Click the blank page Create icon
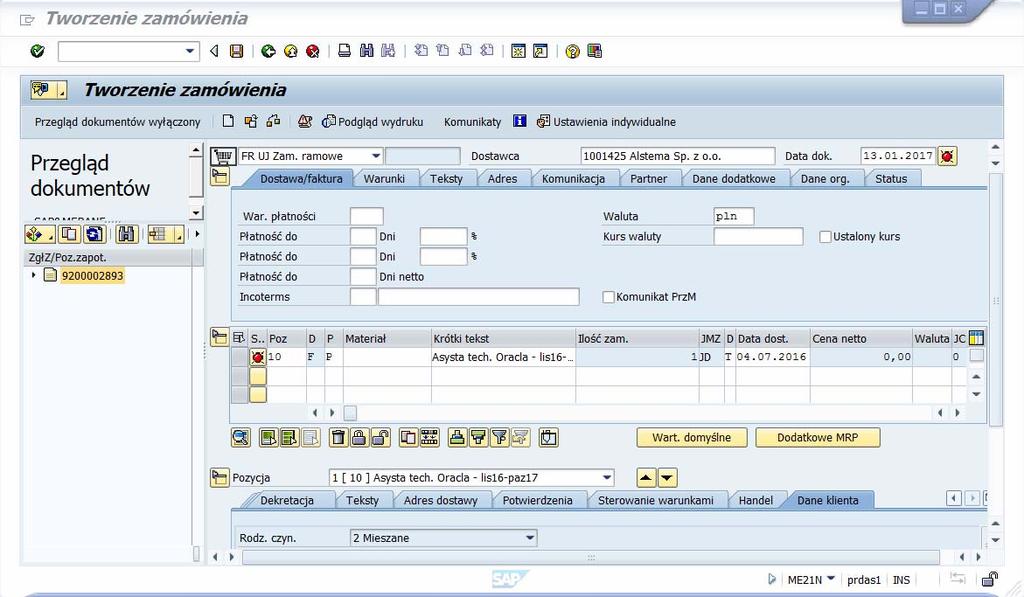 point(228,121)
